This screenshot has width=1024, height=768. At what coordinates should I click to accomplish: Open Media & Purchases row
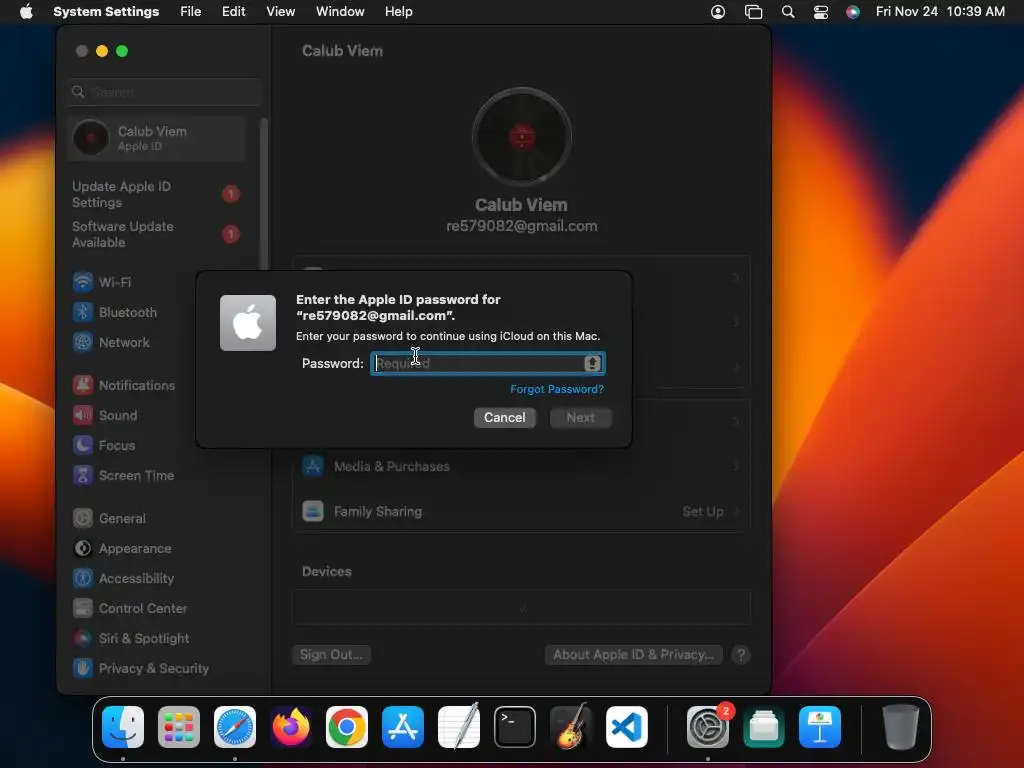pos(521,466)
